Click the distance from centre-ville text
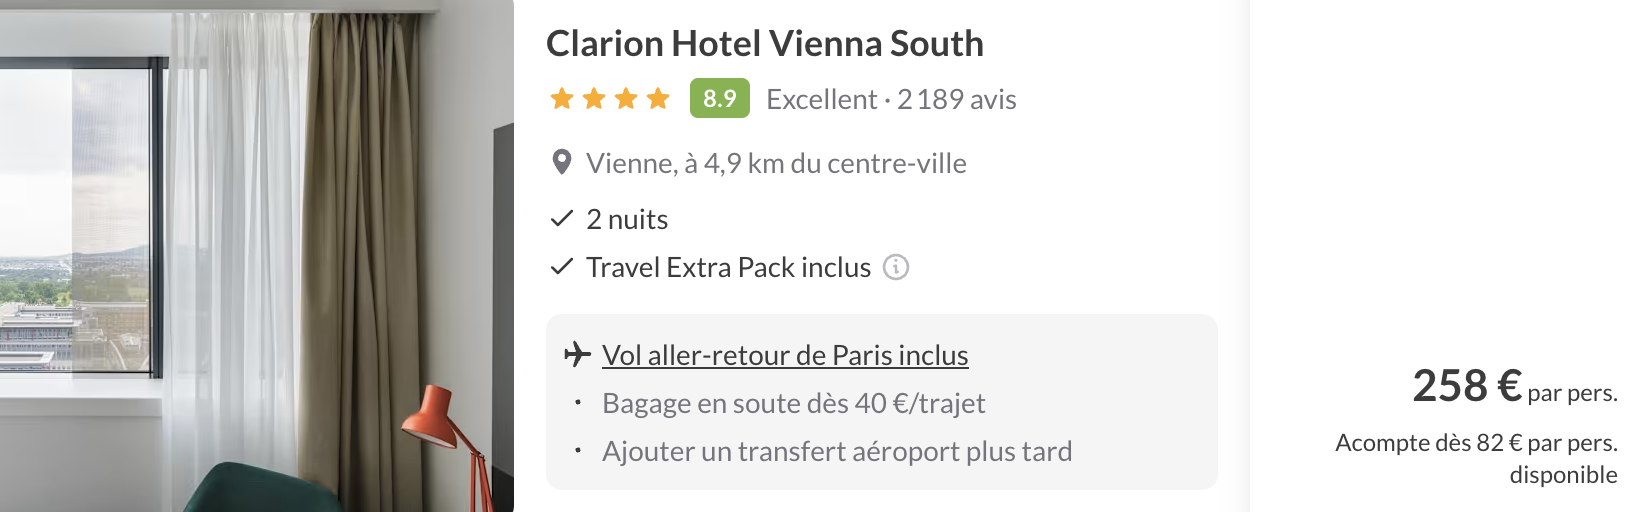The width and height of the screenshot is (1638, 512). 776,163
